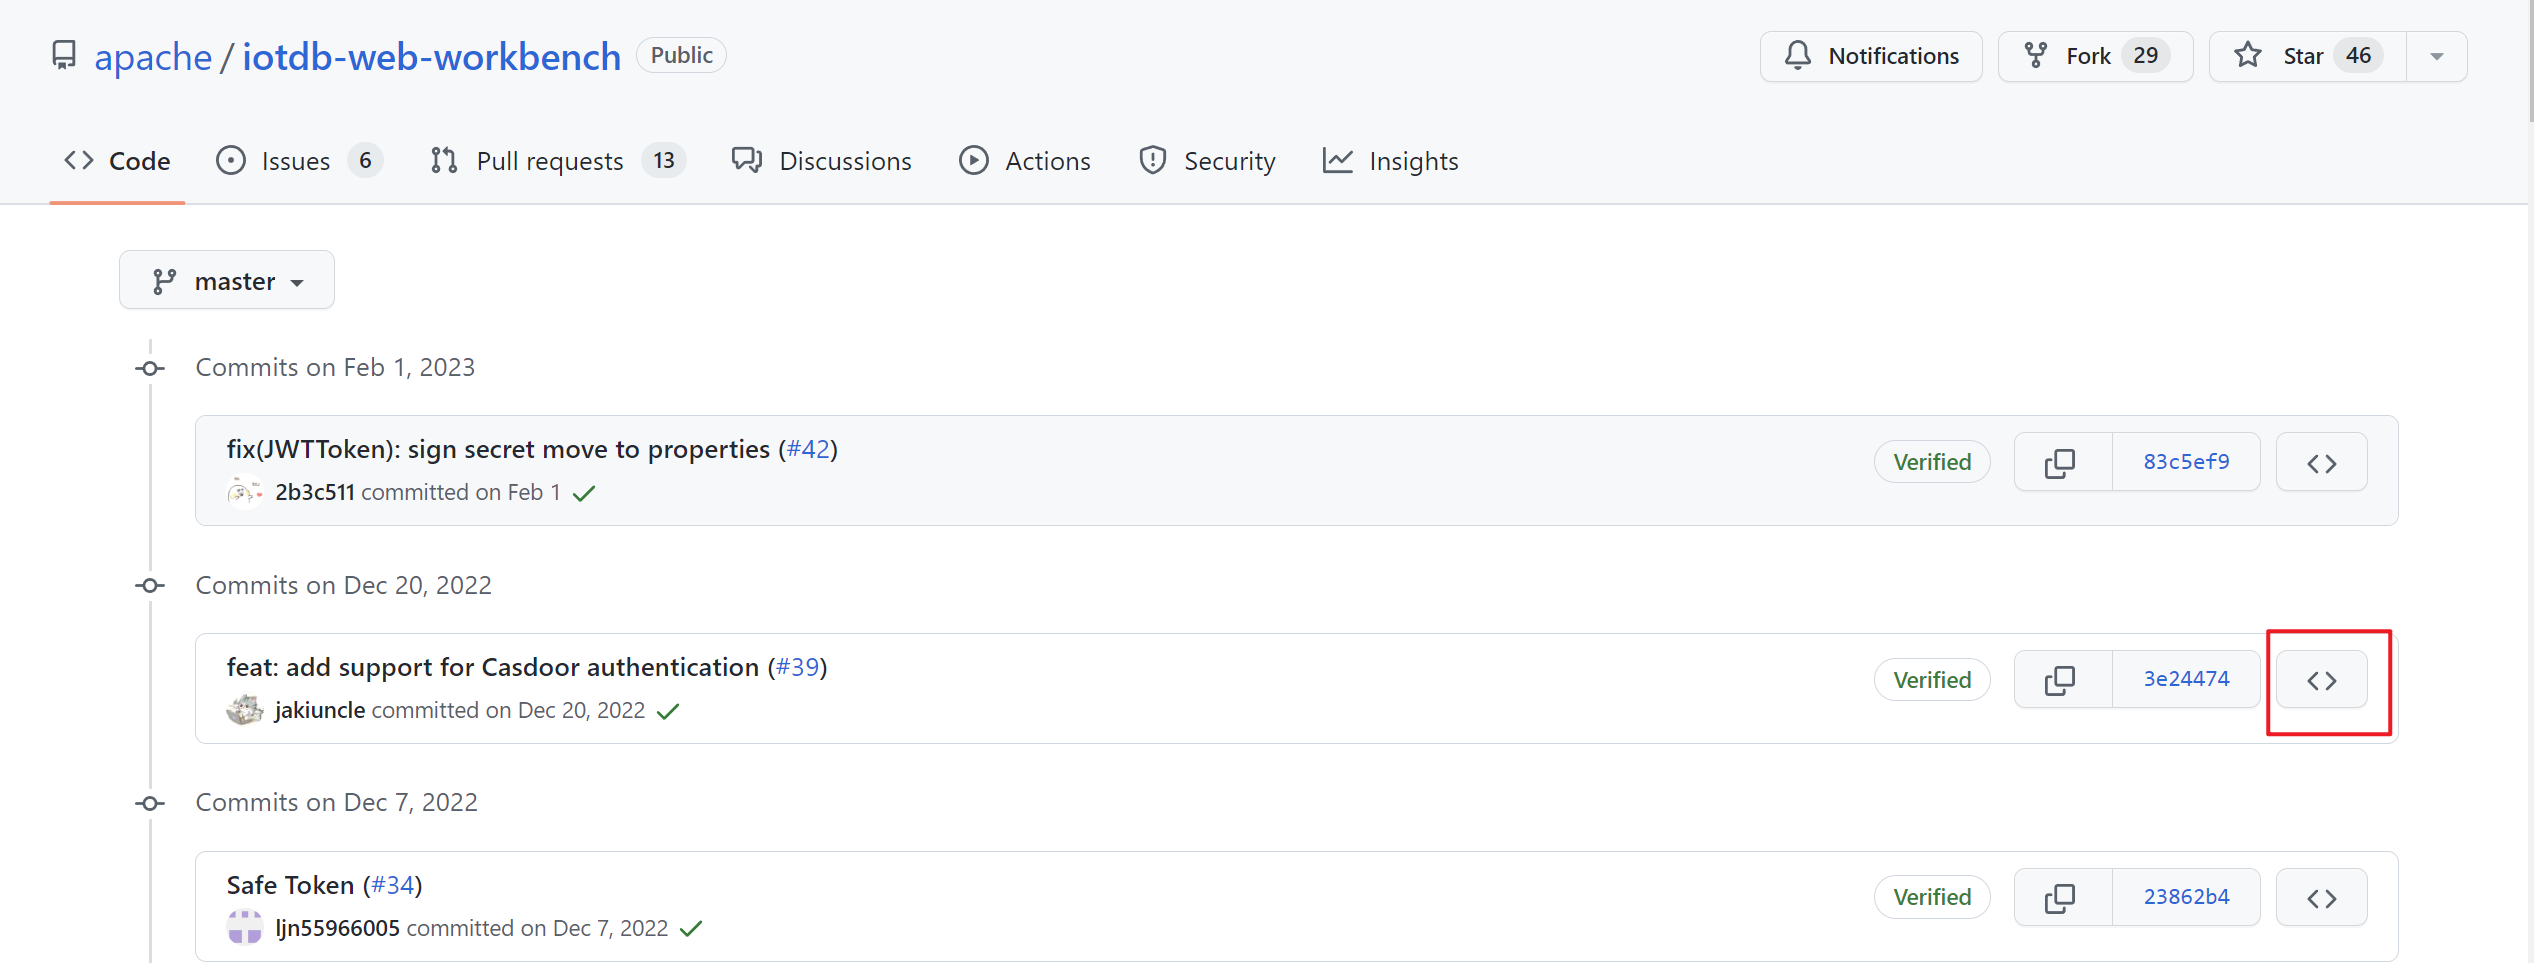
Task: Open the apache organization link
Action: pos(153,57)
